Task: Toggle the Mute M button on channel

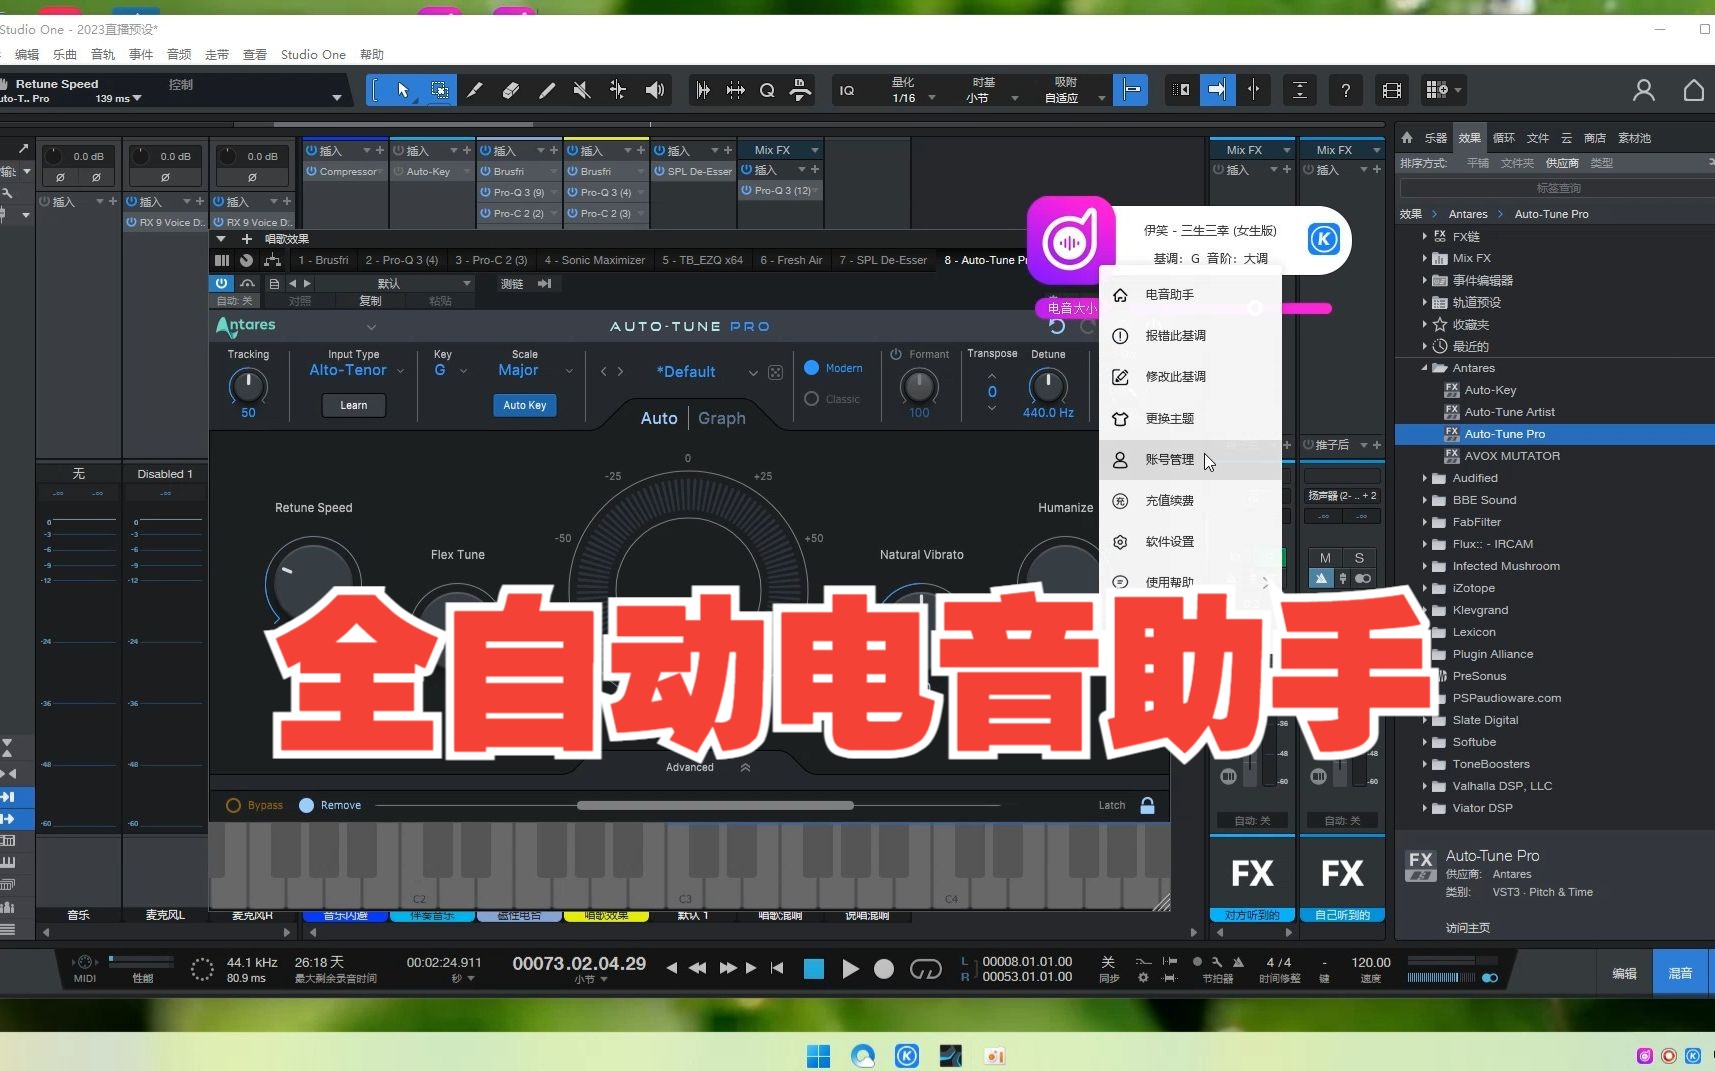Action: [x=1325, y=558]
